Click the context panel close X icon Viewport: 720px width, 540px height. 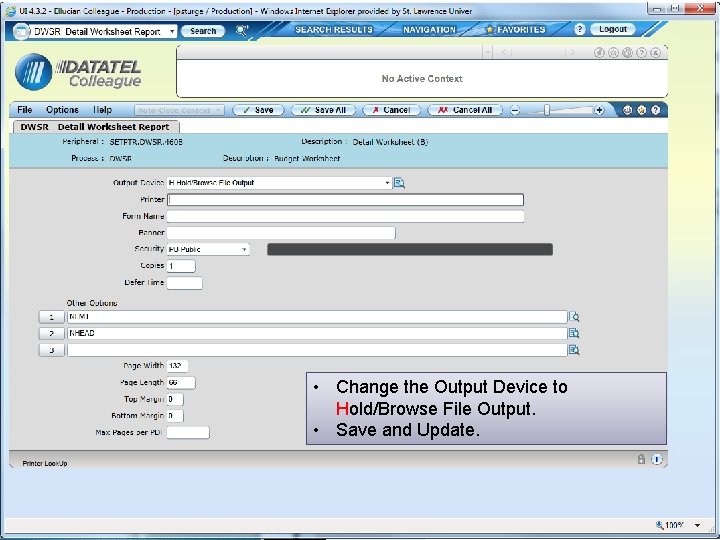tap(656, 53)
